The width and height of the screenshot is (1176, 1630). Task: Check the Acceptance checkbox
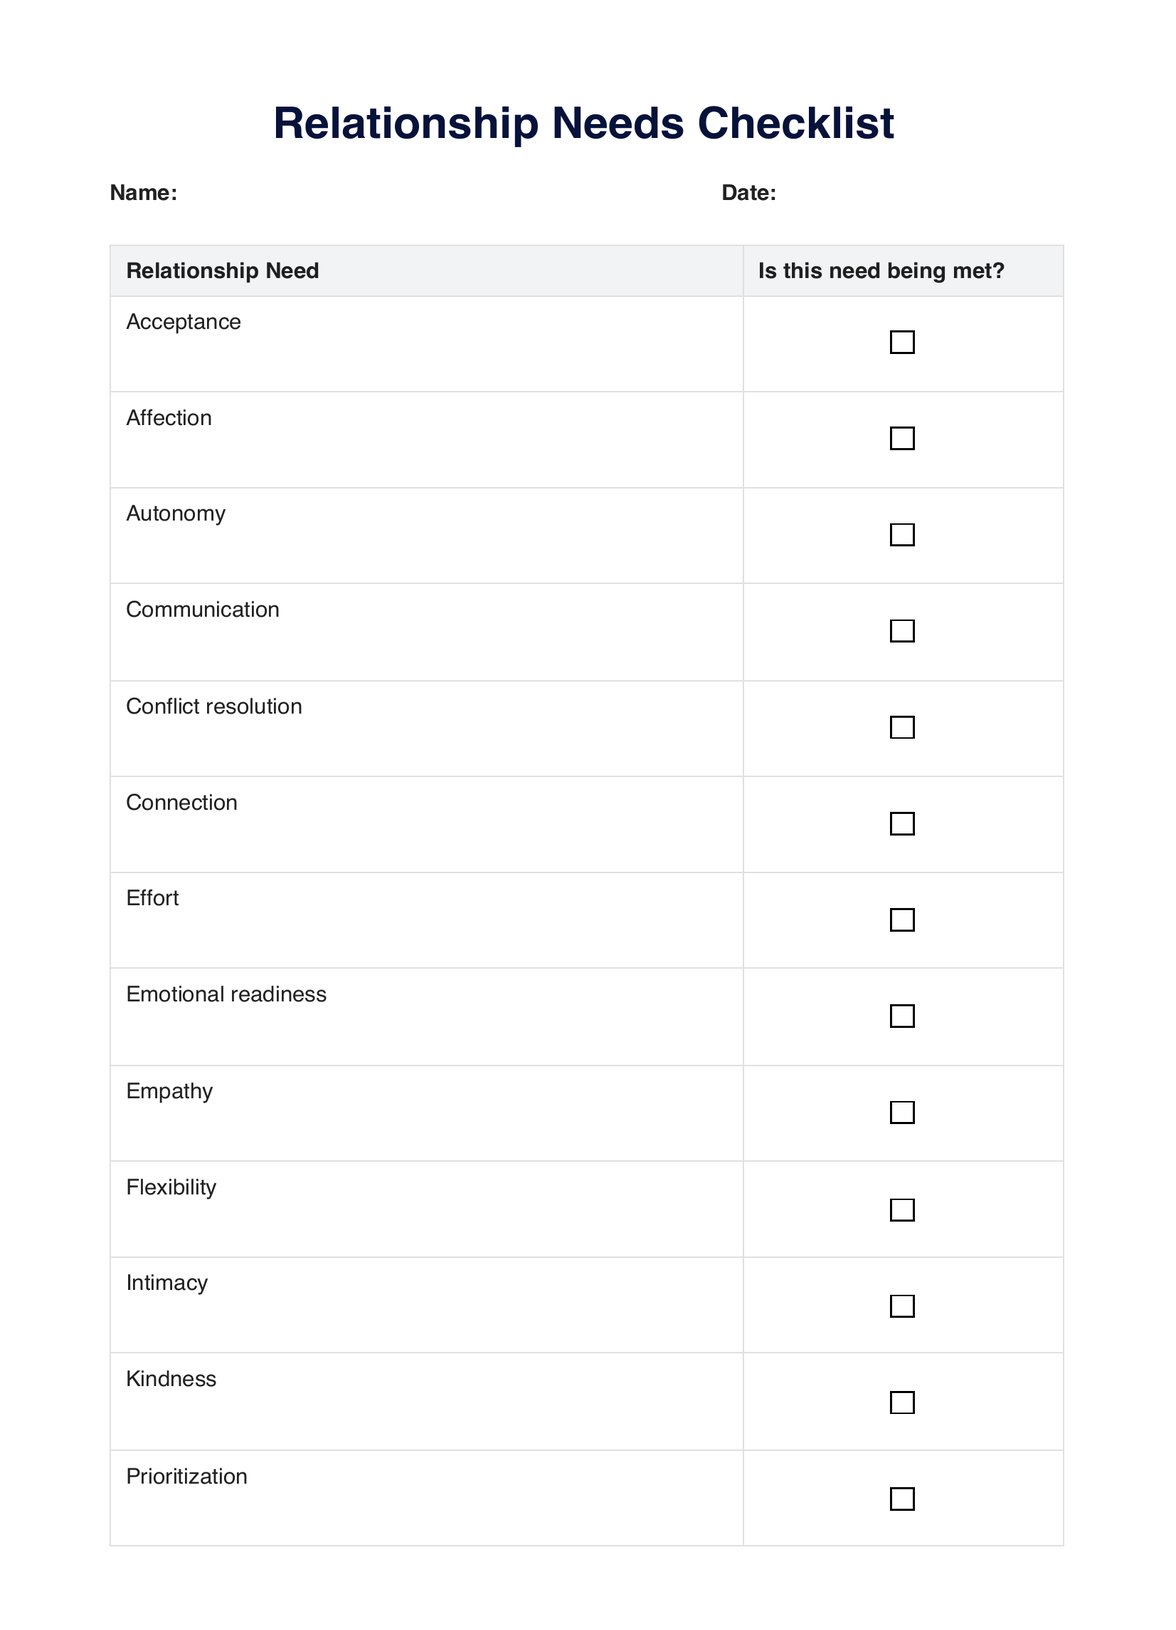click(902, 342)
